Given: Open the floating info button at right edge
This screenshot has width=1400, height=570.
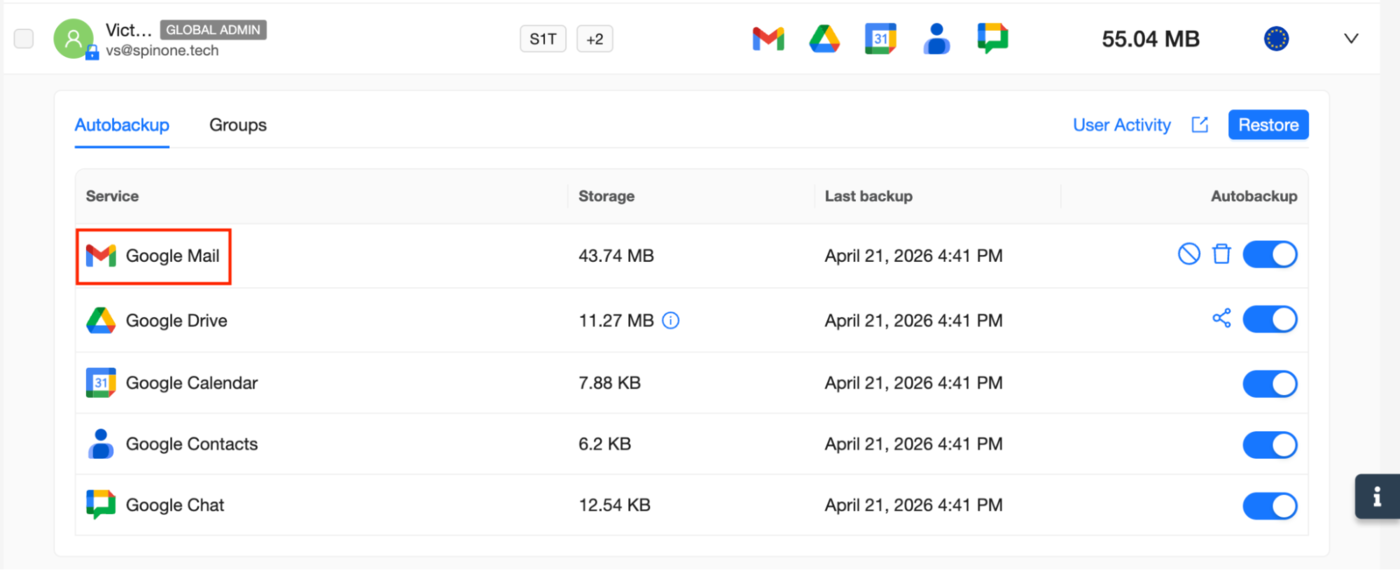Looking at the screenshot, I should (x=1377, y=496).
